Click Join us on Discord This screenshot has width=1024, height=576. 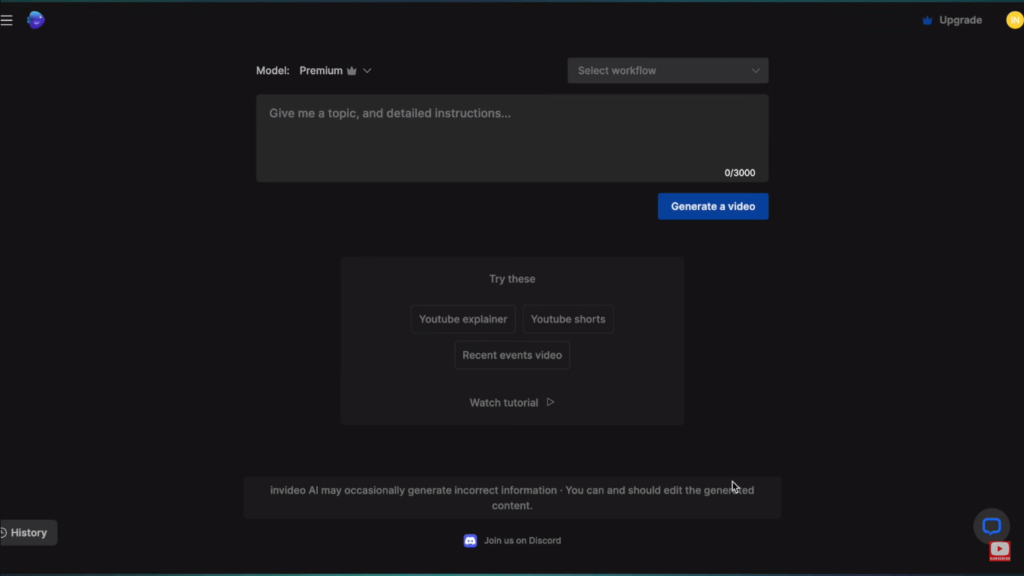coord(521,540)
